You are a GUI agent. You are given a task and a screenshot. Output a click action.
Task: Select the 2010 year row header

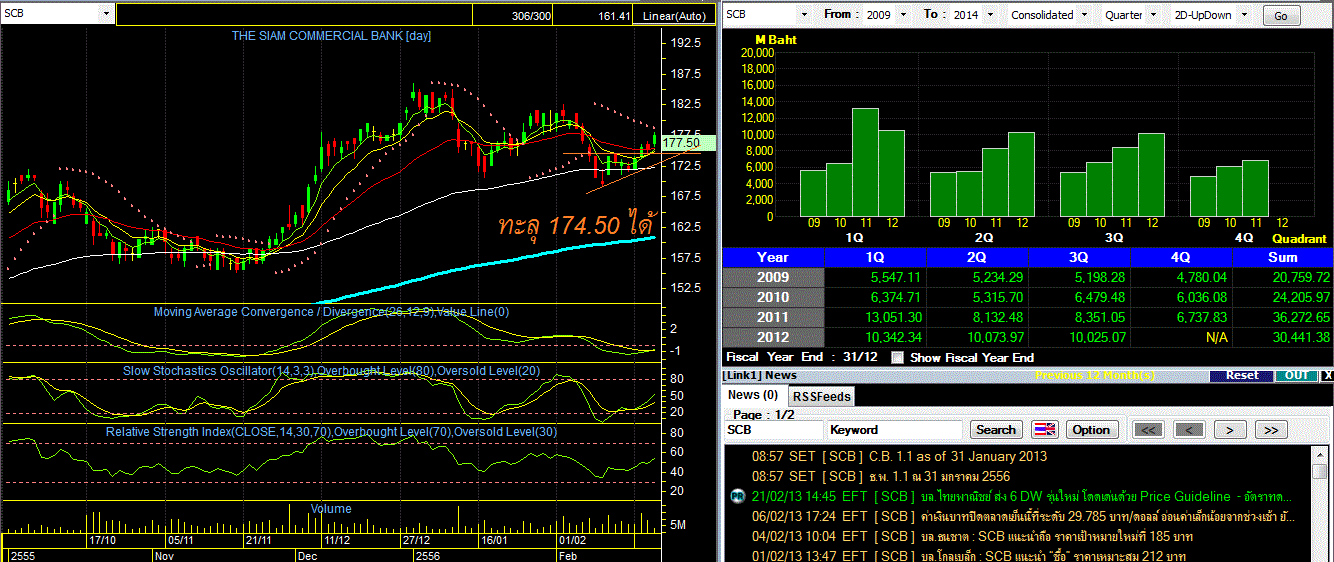point(772,297)
